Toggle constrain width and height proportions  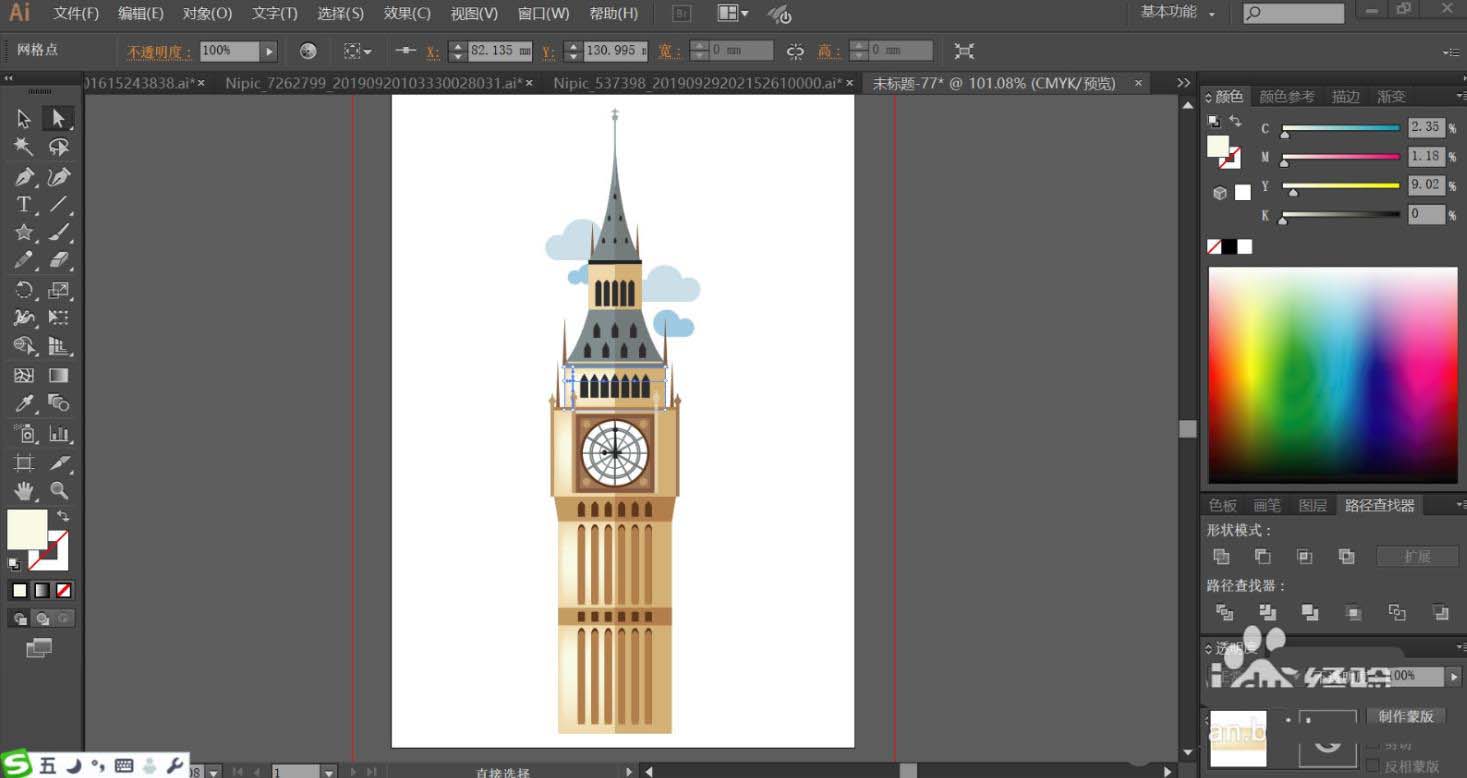795,51
